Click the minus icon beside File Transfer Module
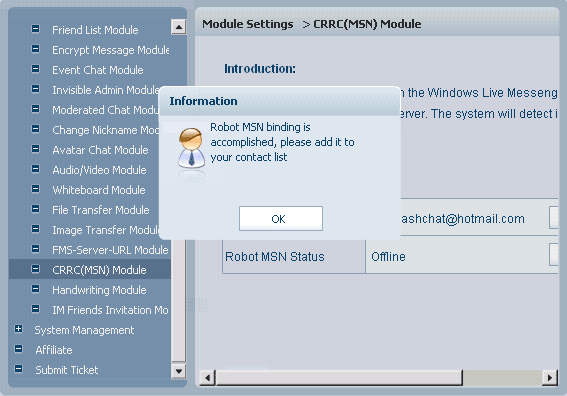The width and height of the screenshot is (567, 396). (x=35, y=209)
